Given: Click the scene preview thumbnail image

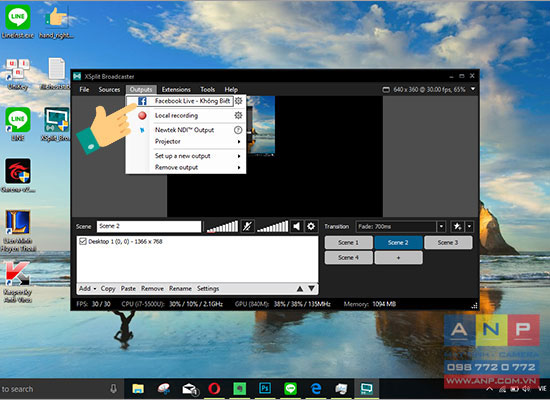Looking at the screenshot, I should click(x=261, y=126).
